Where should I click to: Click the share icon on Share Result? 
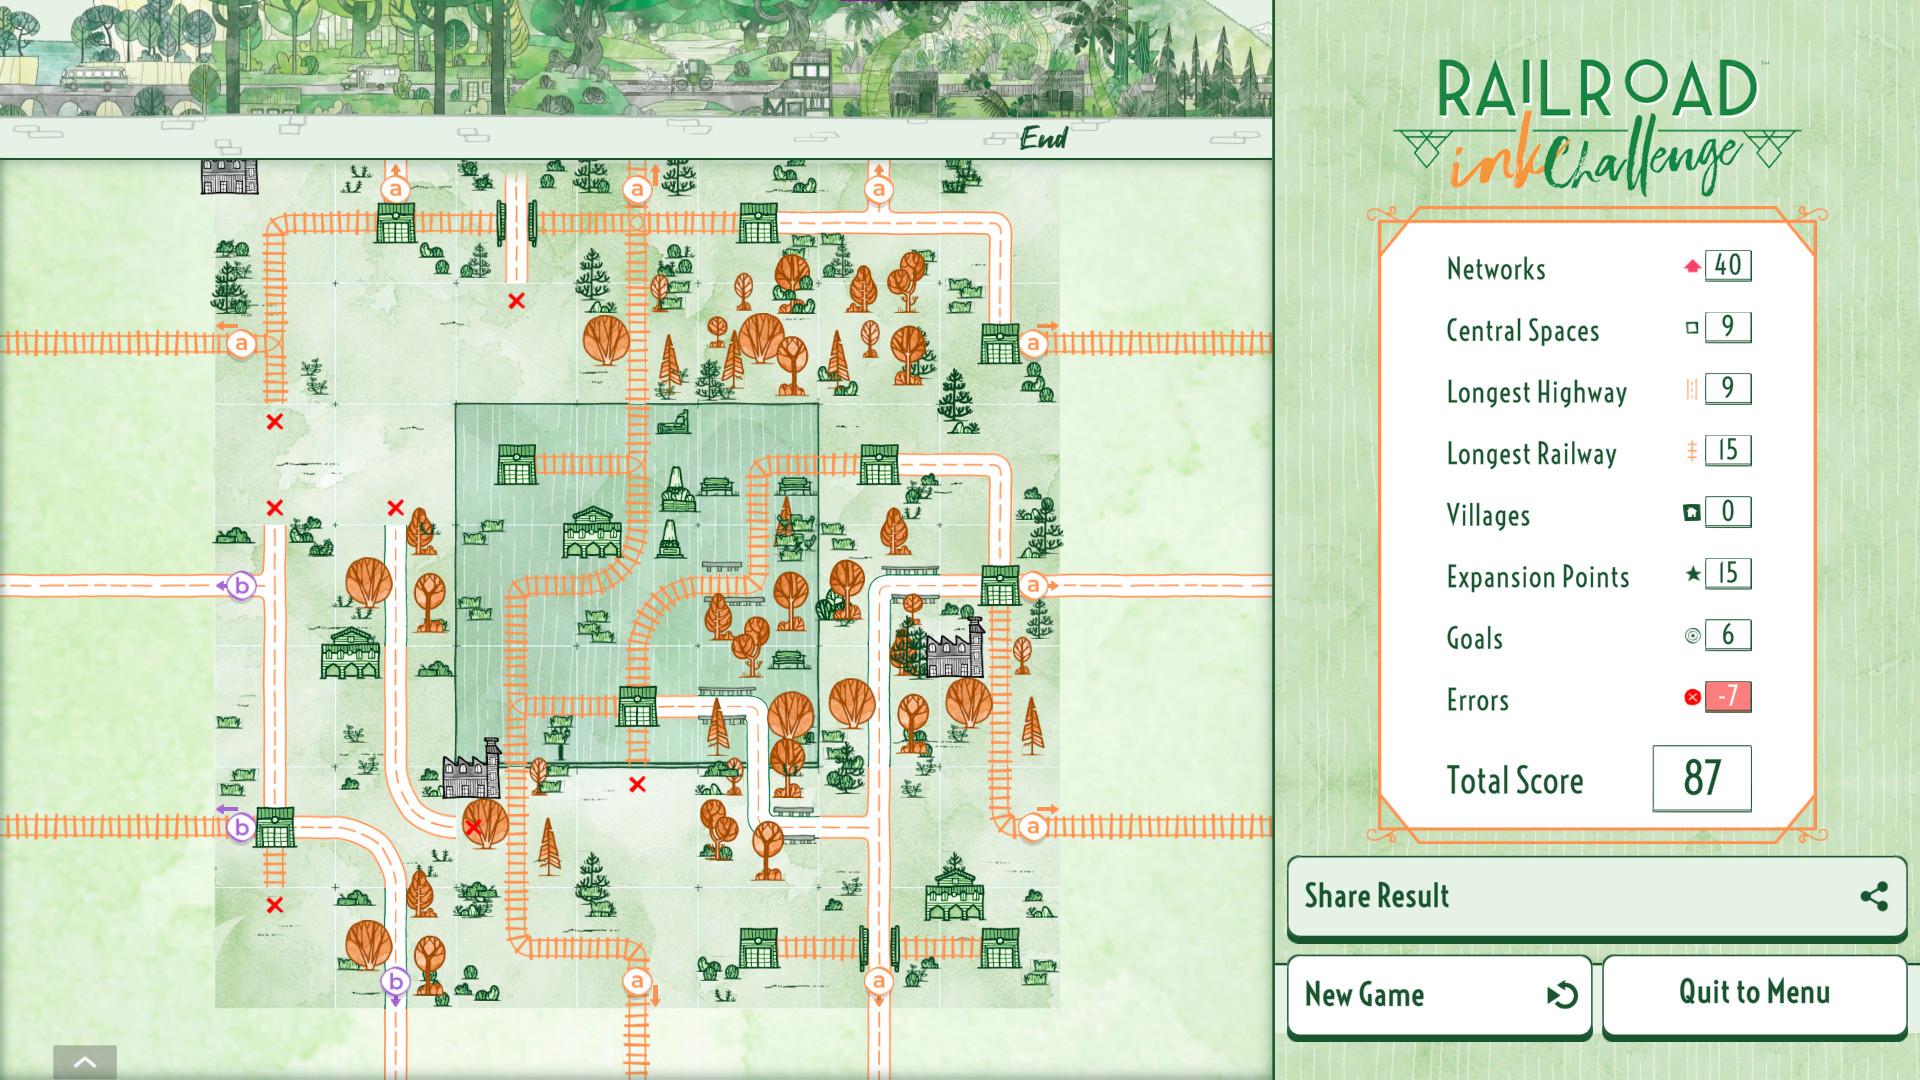(x=1872, y=896)
